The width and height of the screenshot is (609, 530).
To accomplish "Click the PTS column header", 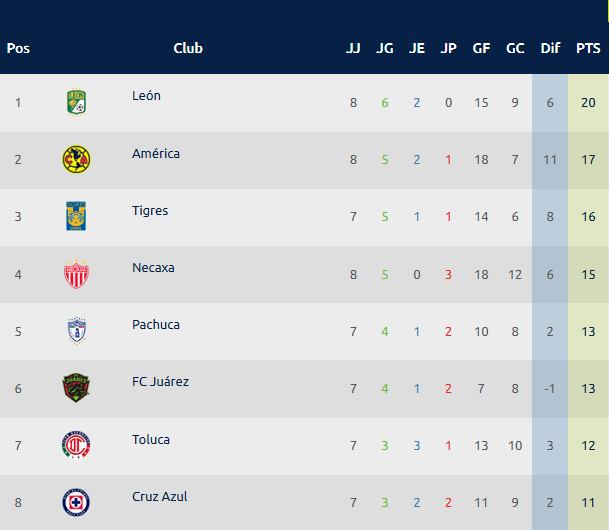I will (588, 48).
